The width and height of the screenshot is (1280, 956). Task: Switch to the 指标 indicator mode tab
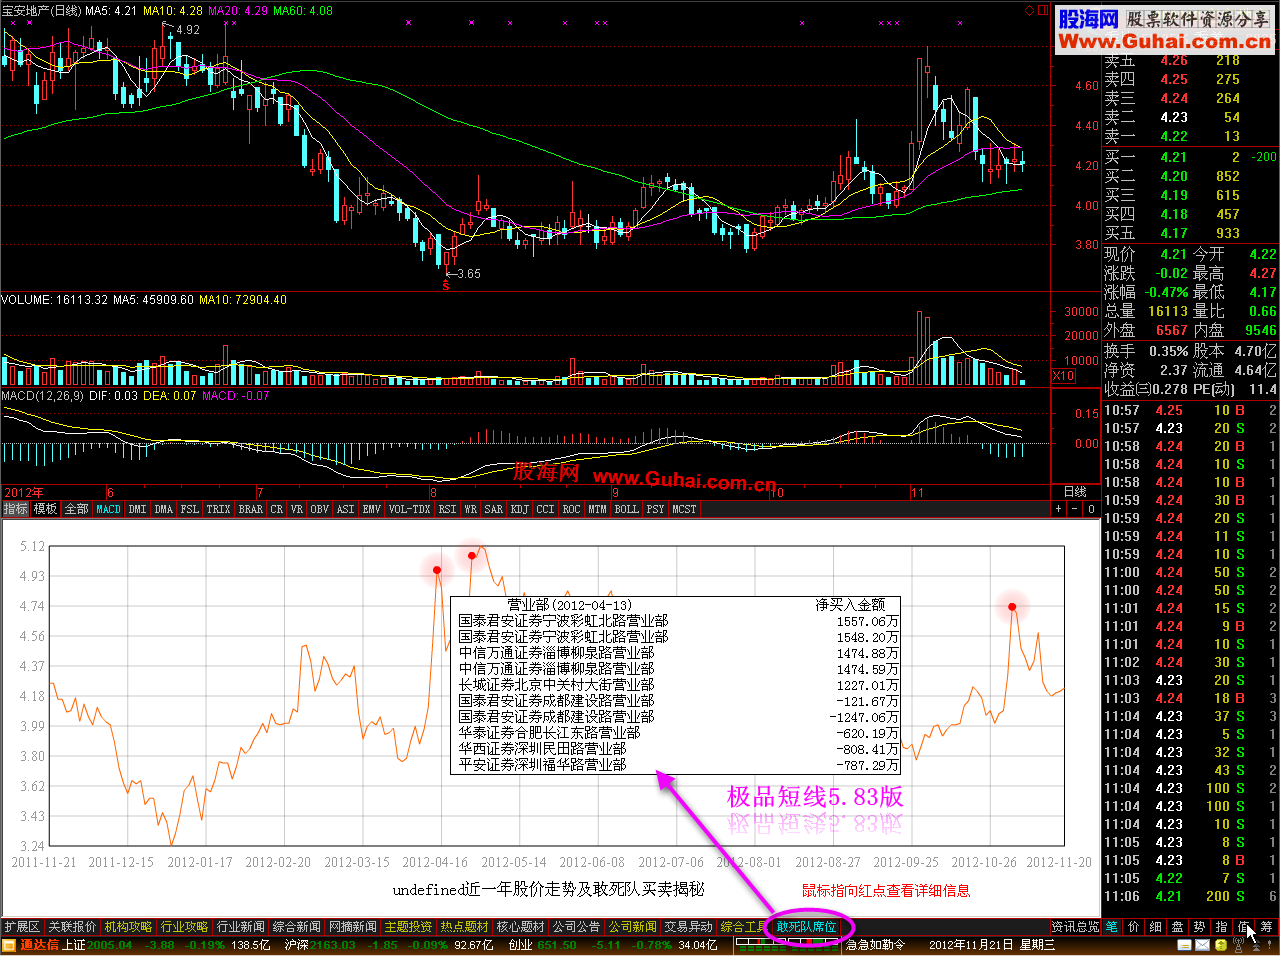15,509
